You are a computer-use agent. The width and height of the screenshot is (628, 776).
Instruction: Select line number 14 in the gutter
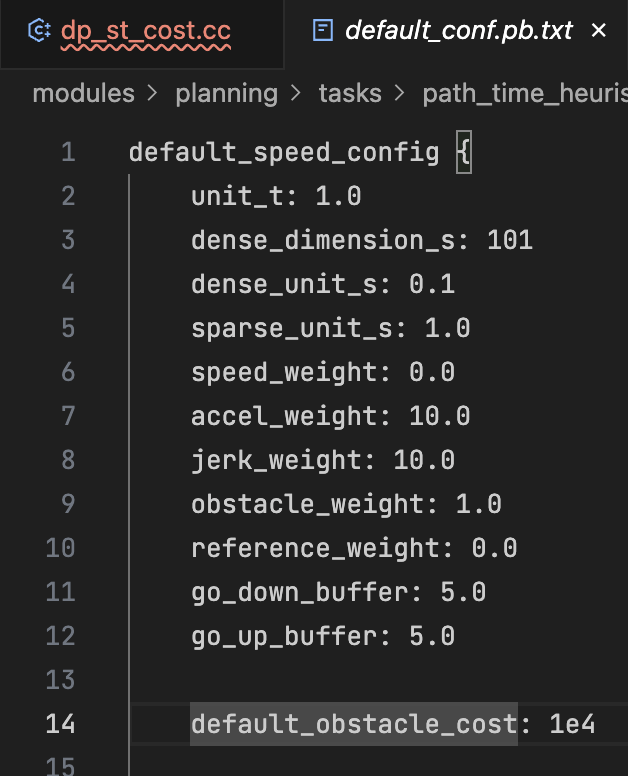(60, 724)
